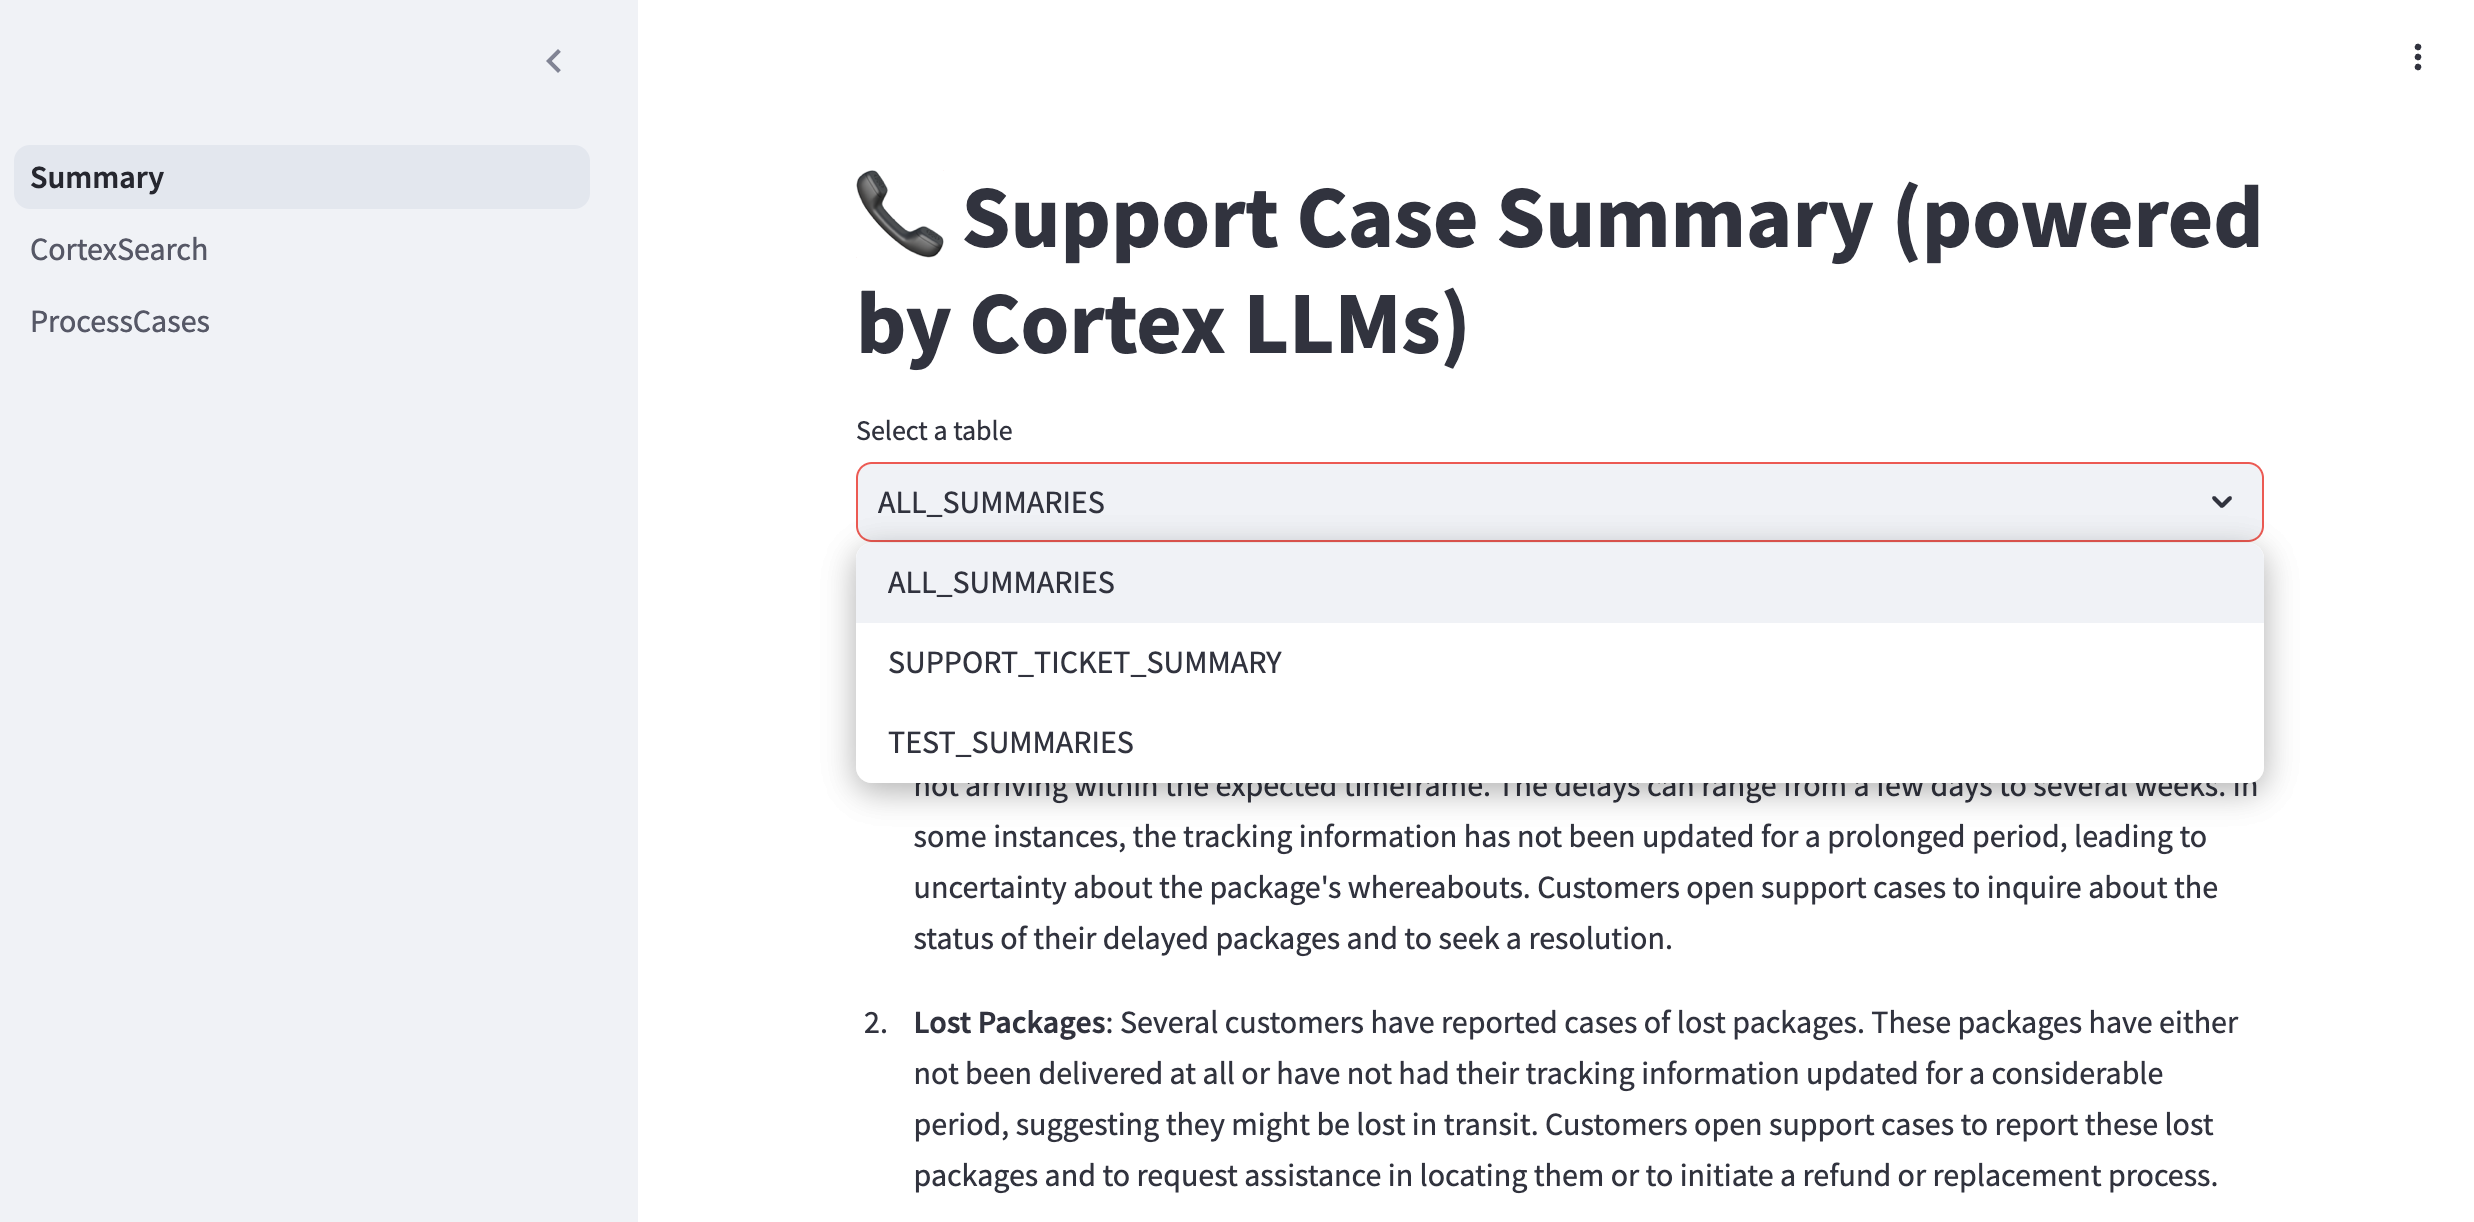
Task: Select the highlighted ALL_SUMMARIES dropdown row
Action: pyautogui.click(x=1002, y=581)
